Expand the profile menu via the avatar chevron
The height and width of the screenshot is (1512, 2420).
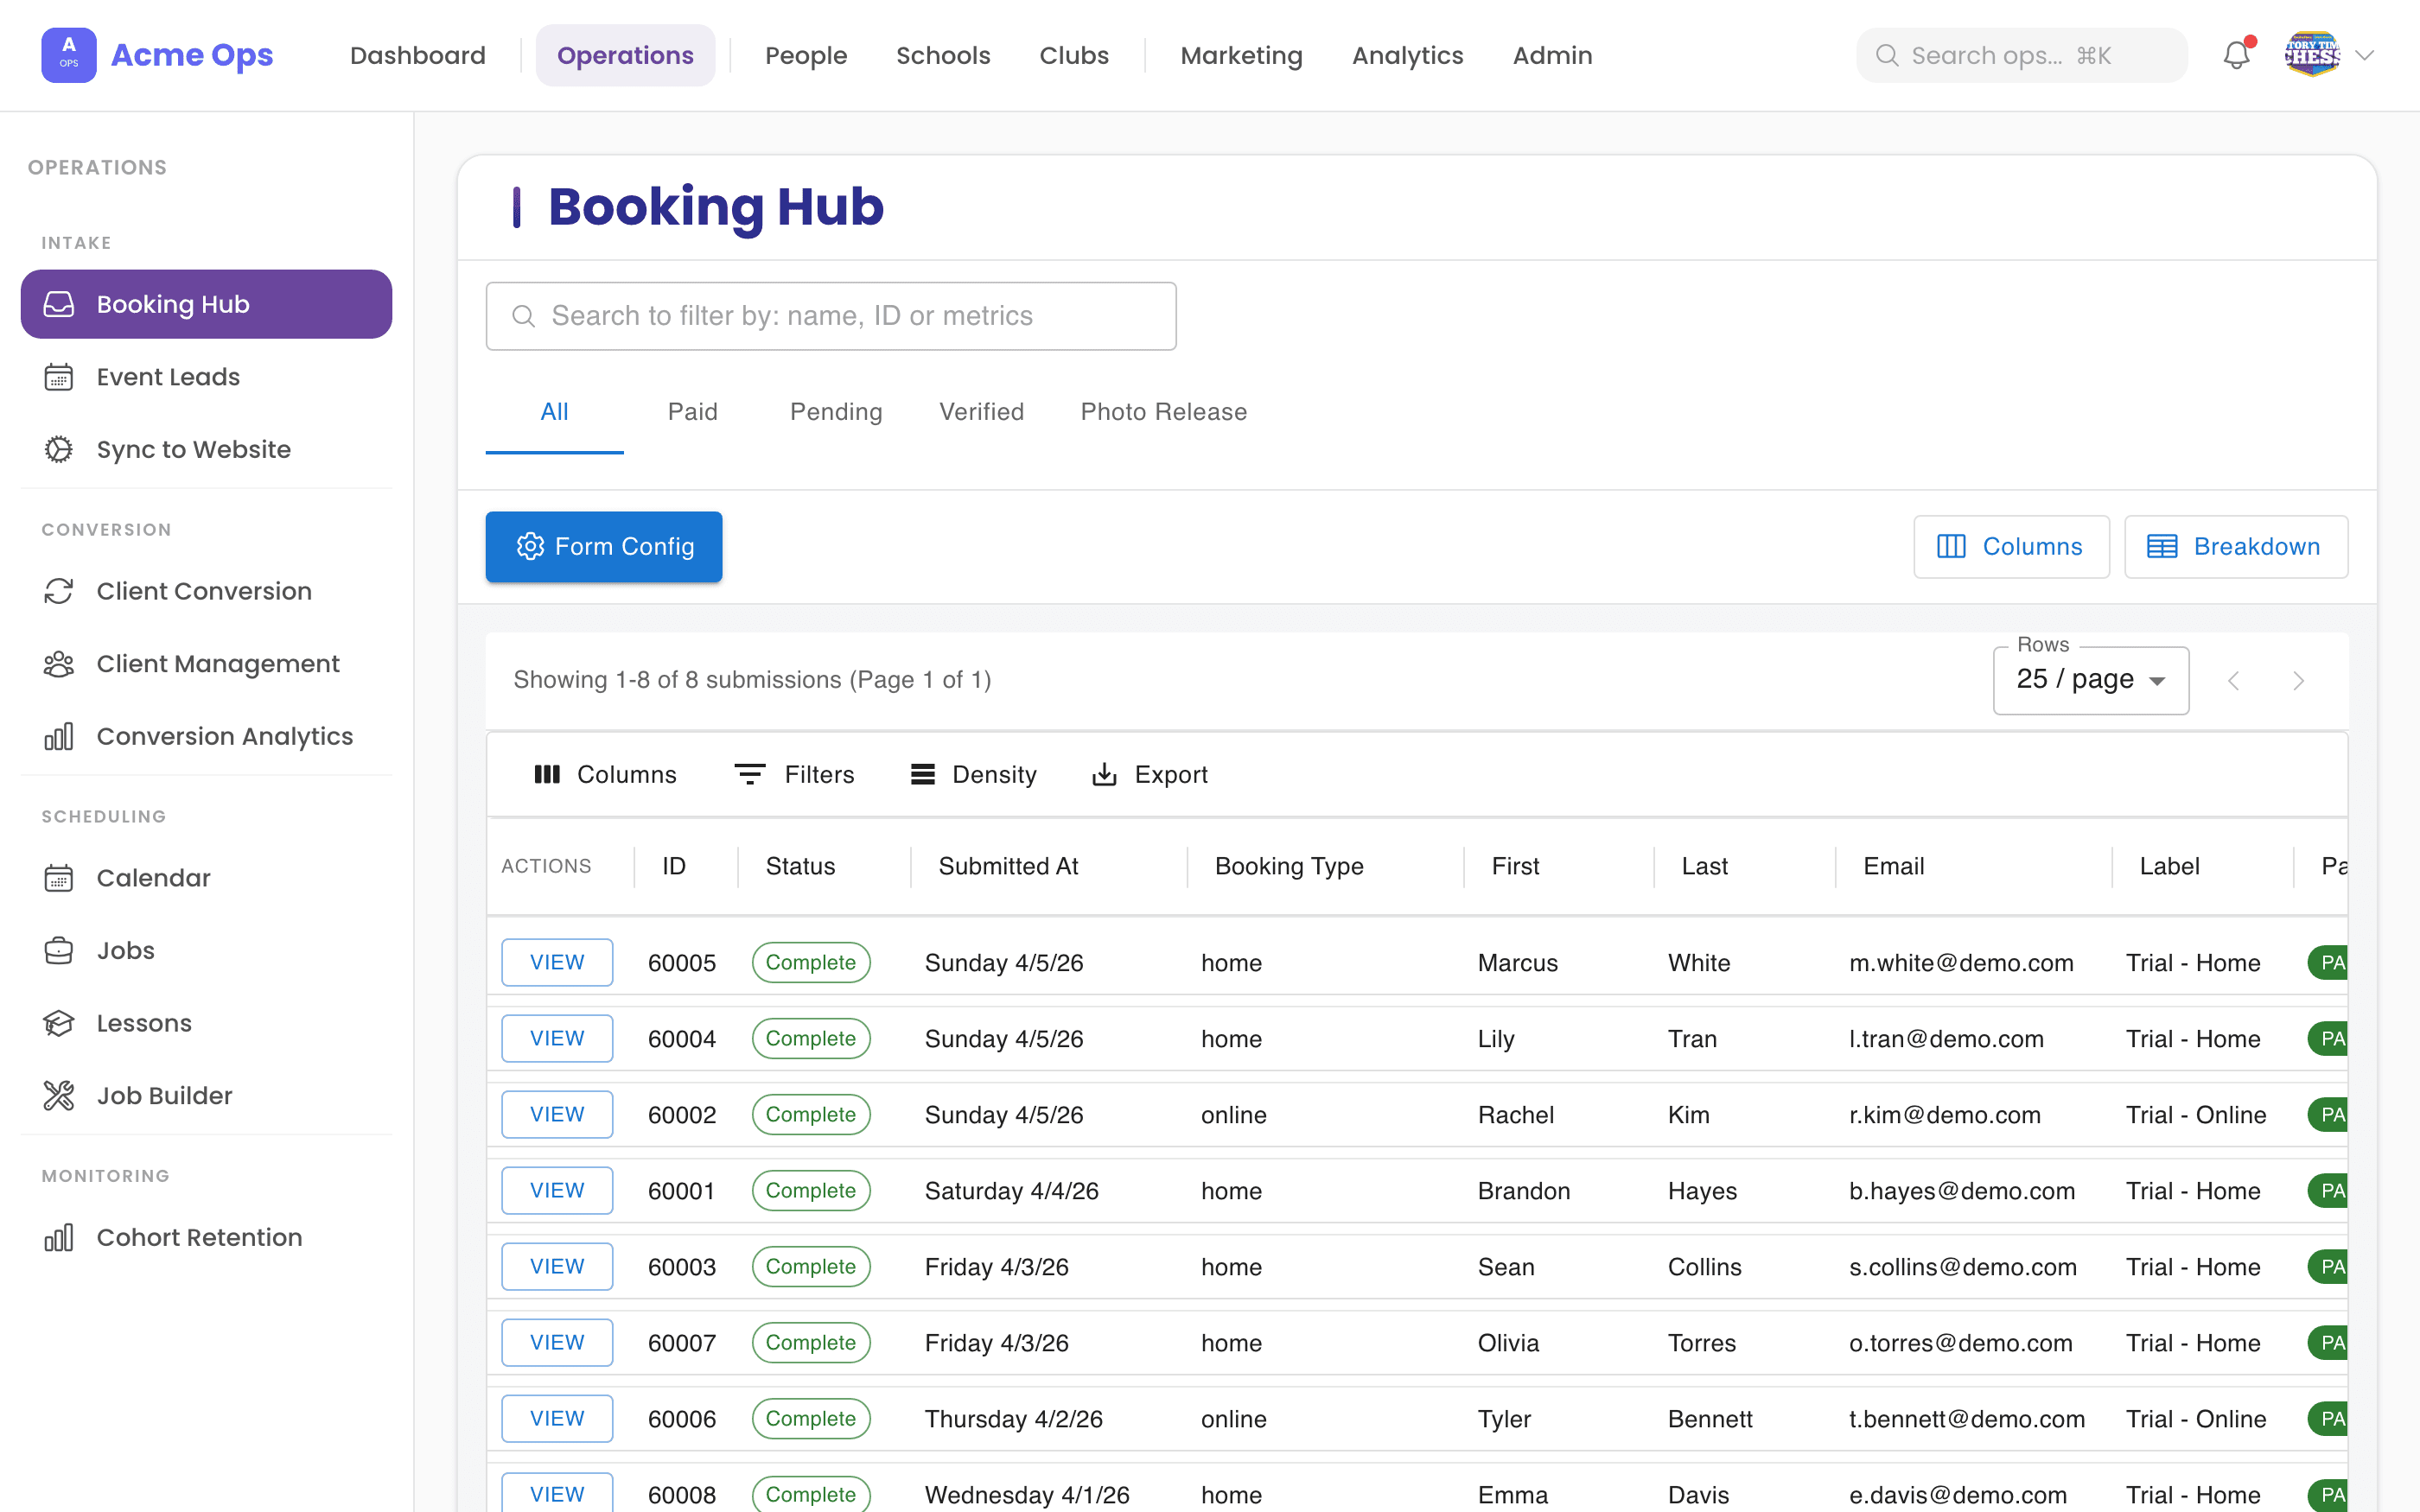pyautogui.click(x=2366, y=55)
